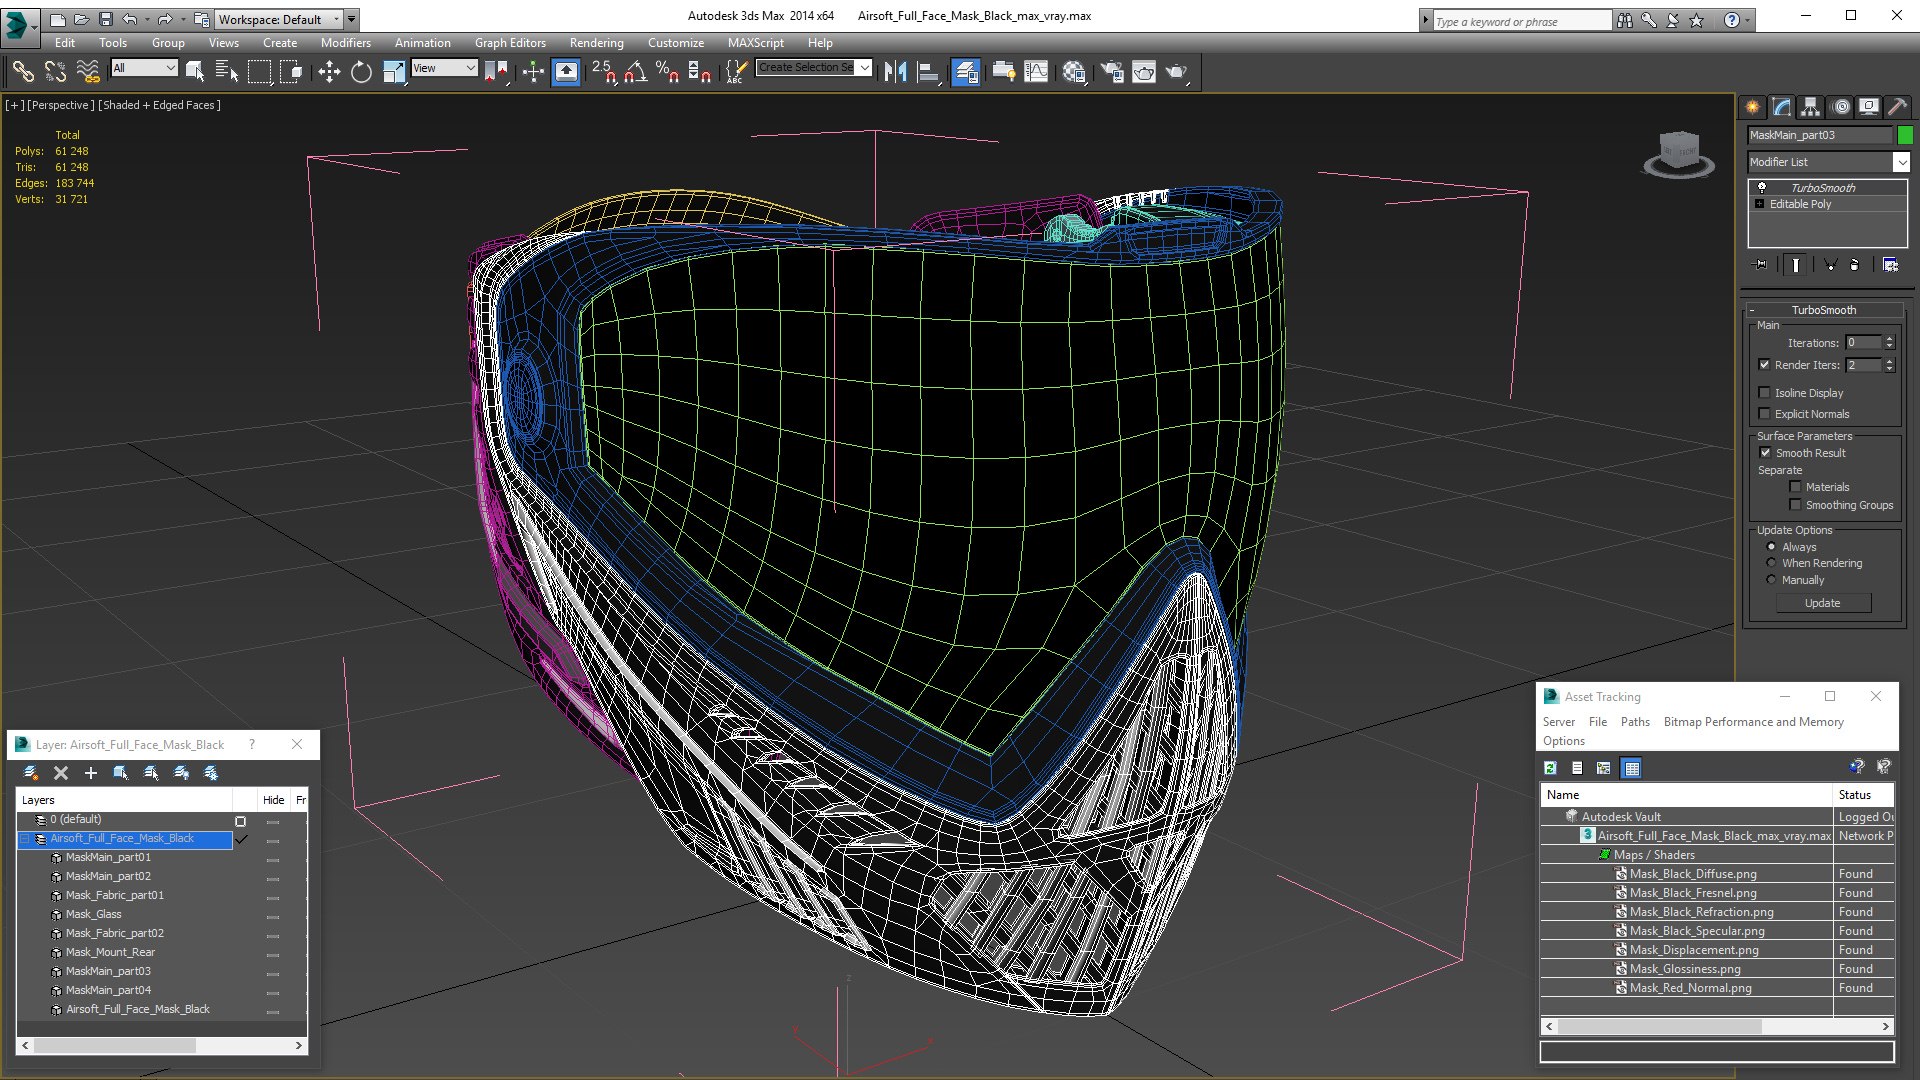Click the green object color swatch
Image resolution: width=1920 pixels, height=1080 pixels.
(x=1905, y=135)
